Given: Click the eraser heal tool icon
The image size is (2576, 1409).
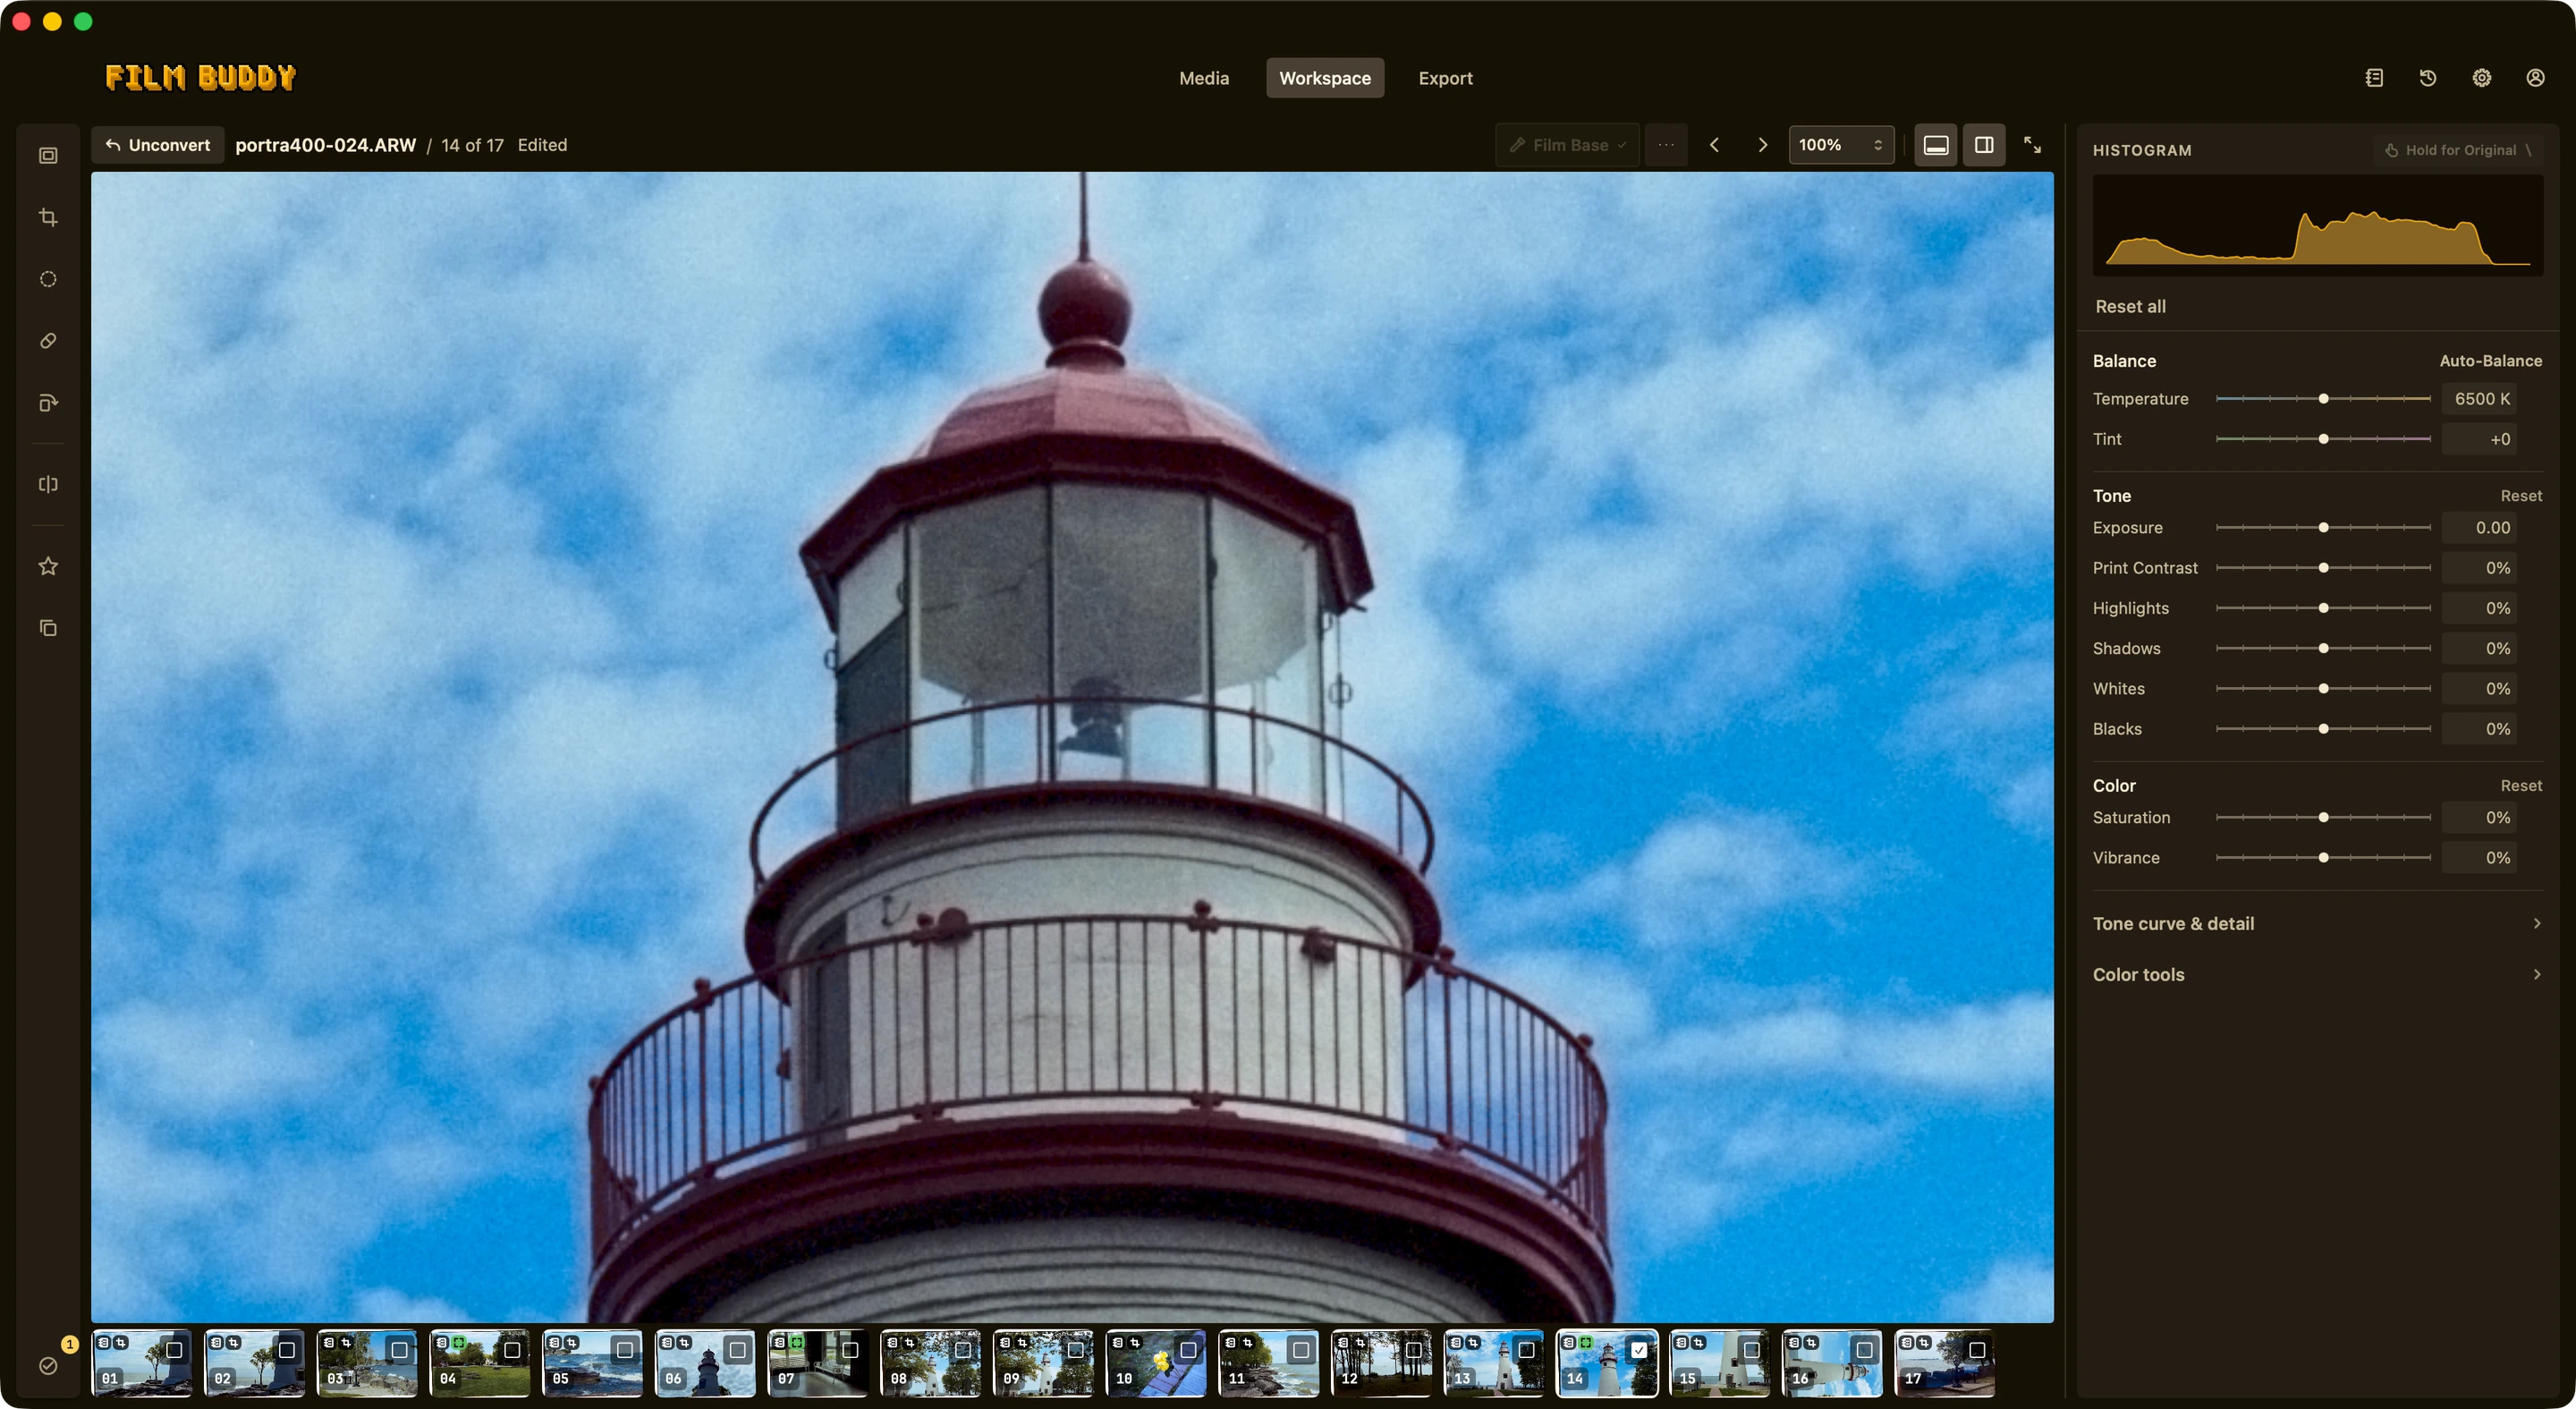Looking at the screenshot, I should 48,341.
